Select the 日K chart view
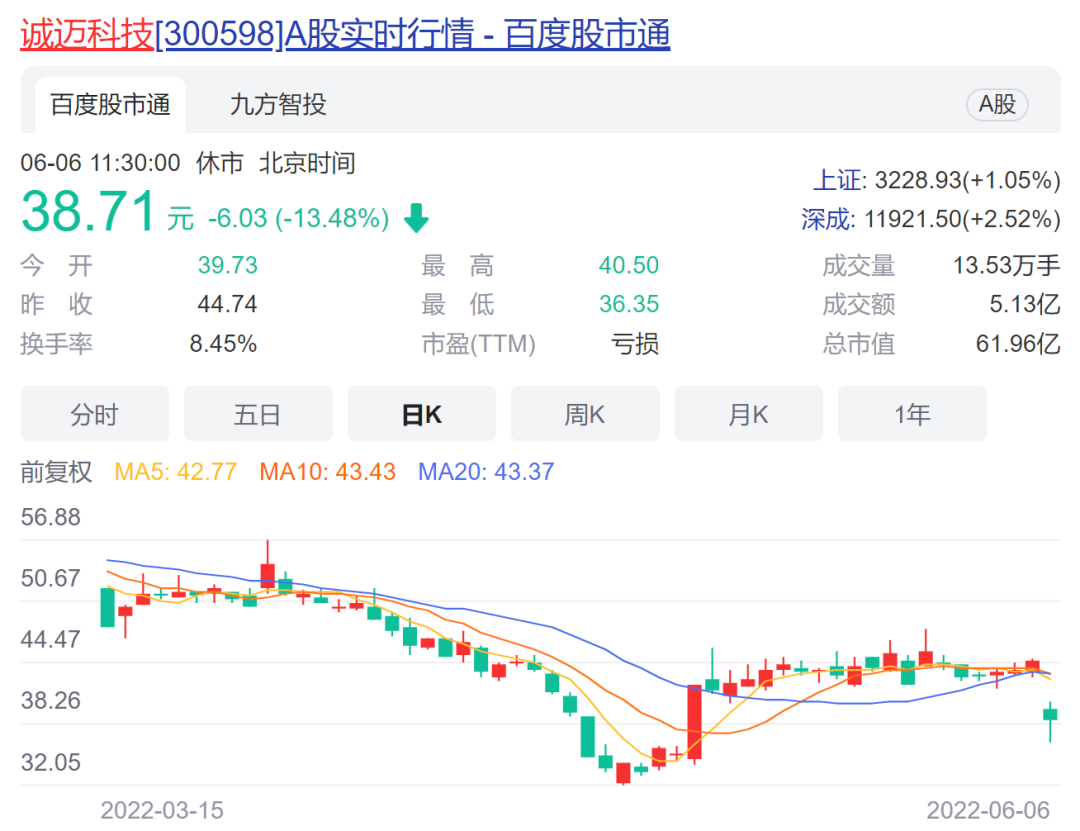The height and width of the screenshot is (831, 1080). 421,414
